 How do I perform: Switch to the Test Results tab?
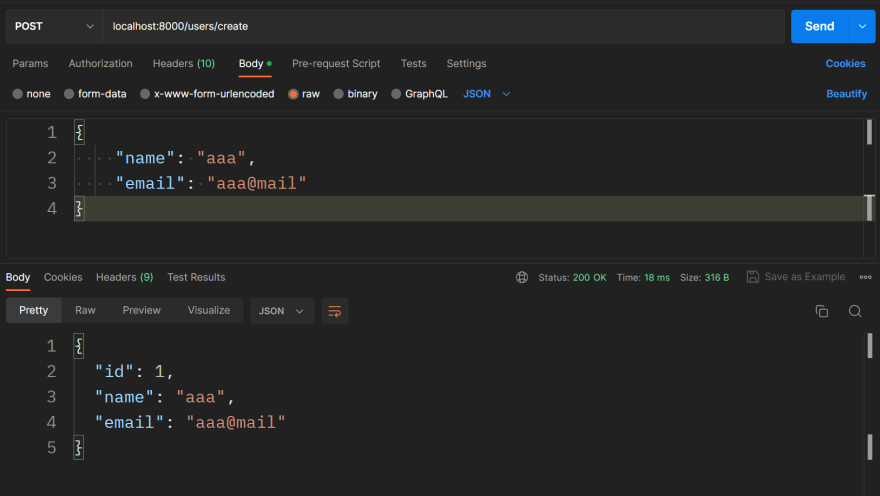tap(196, 277)
